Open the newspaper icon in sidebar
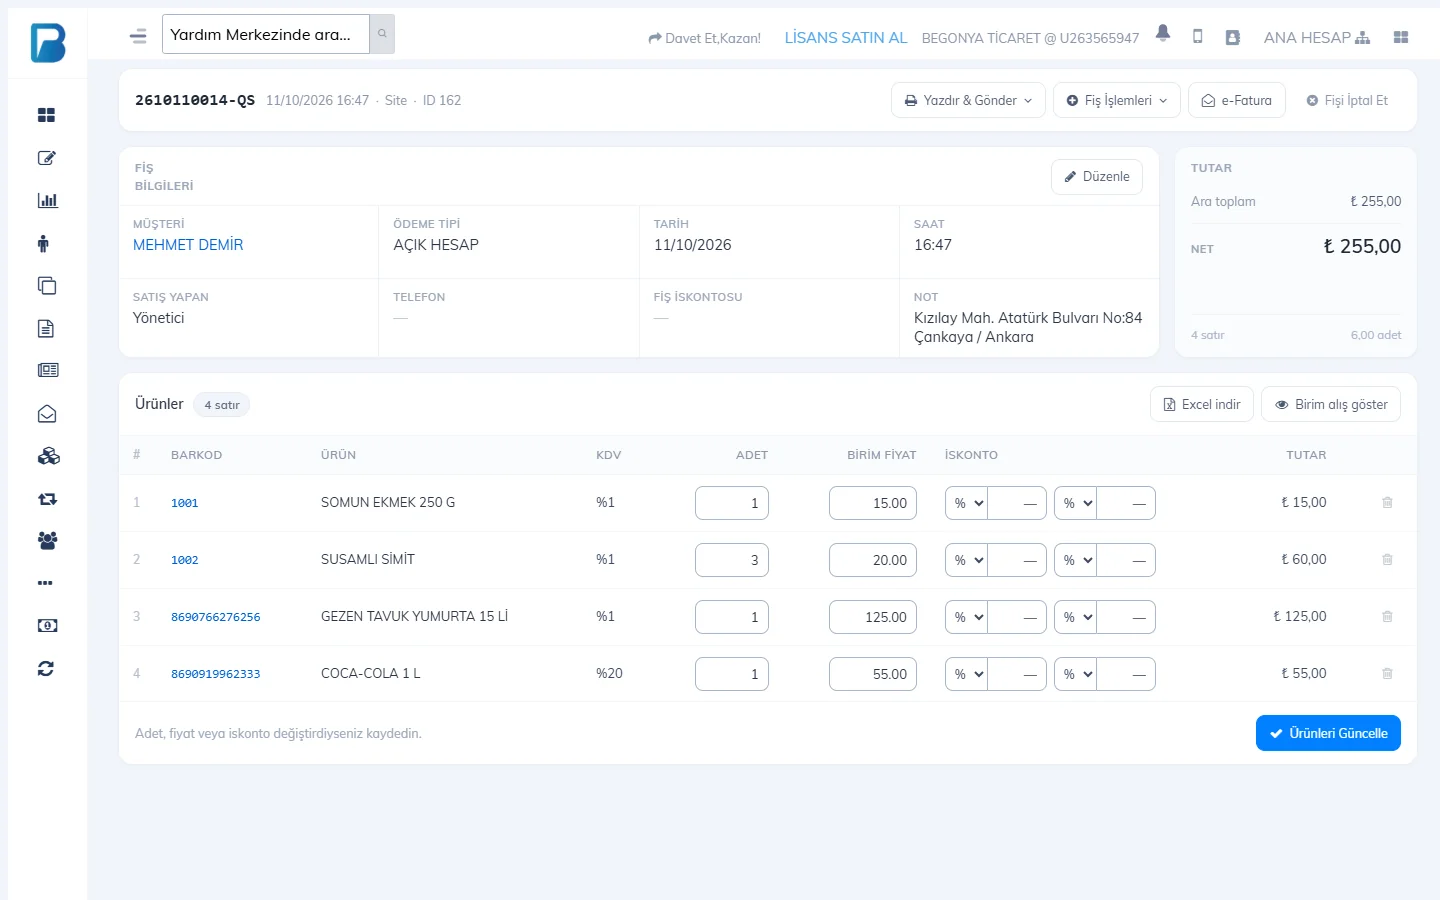The image size is (1440, 900). point(48,370)
